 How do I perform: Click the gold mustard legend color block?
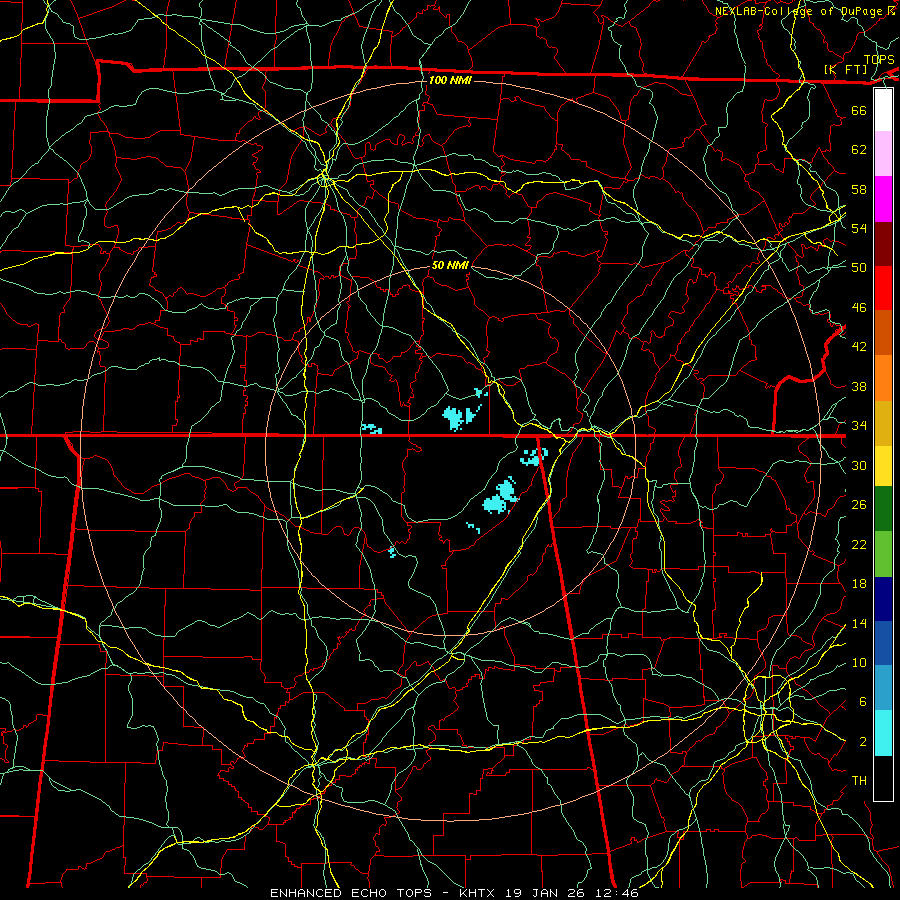tap(883, 423)
